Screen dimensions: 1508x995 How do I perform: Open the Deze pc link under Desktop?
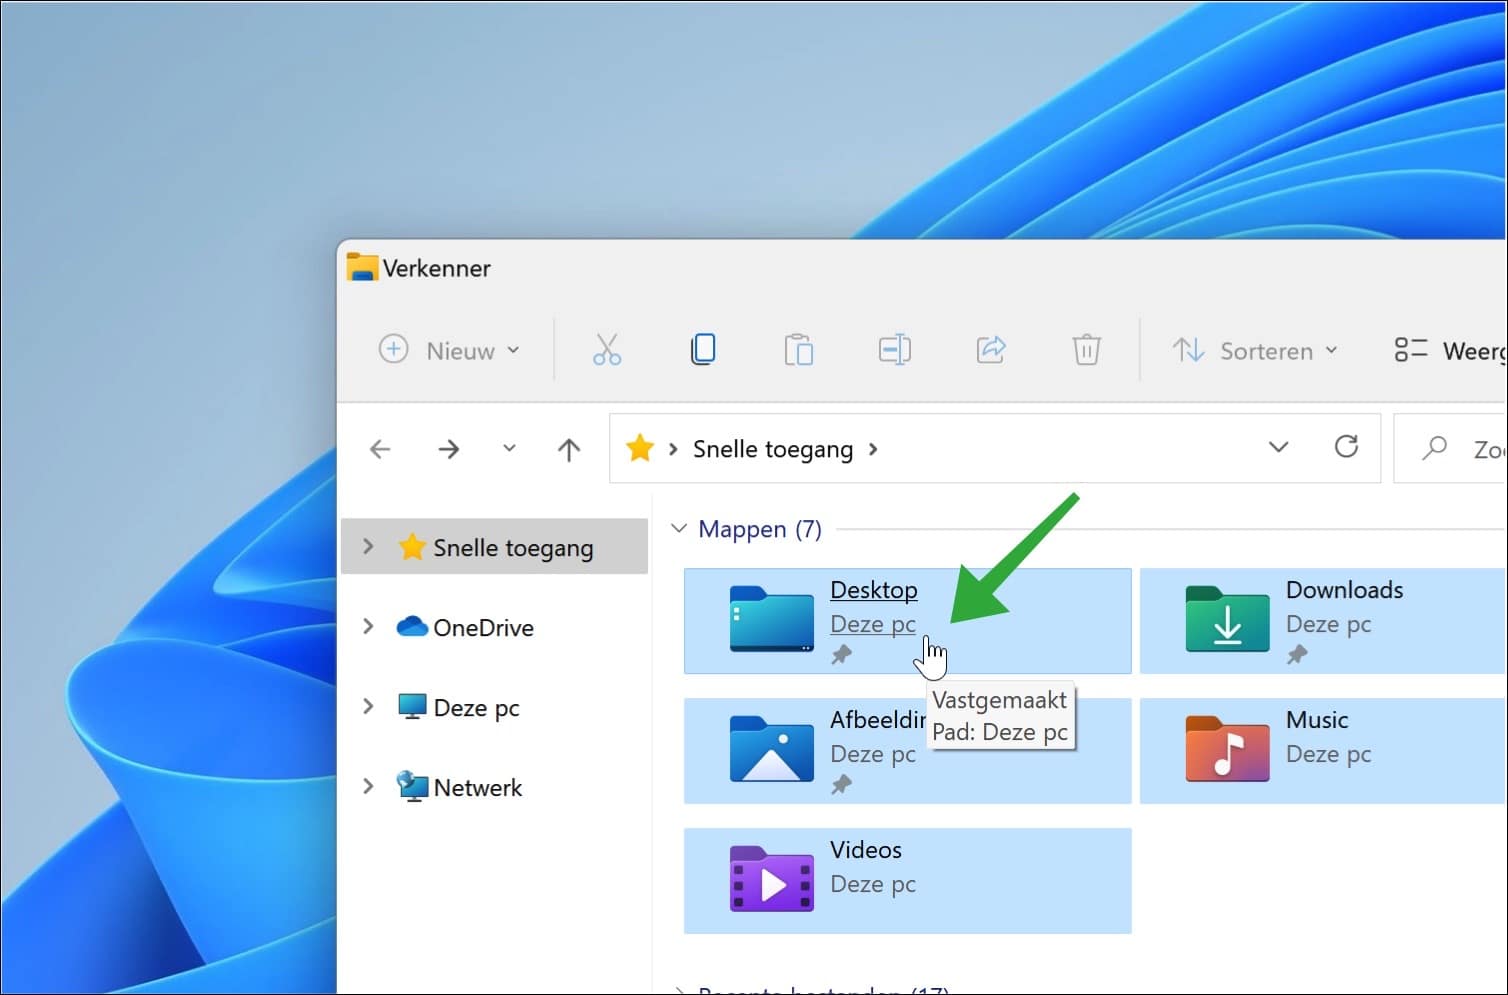[872, 623]
